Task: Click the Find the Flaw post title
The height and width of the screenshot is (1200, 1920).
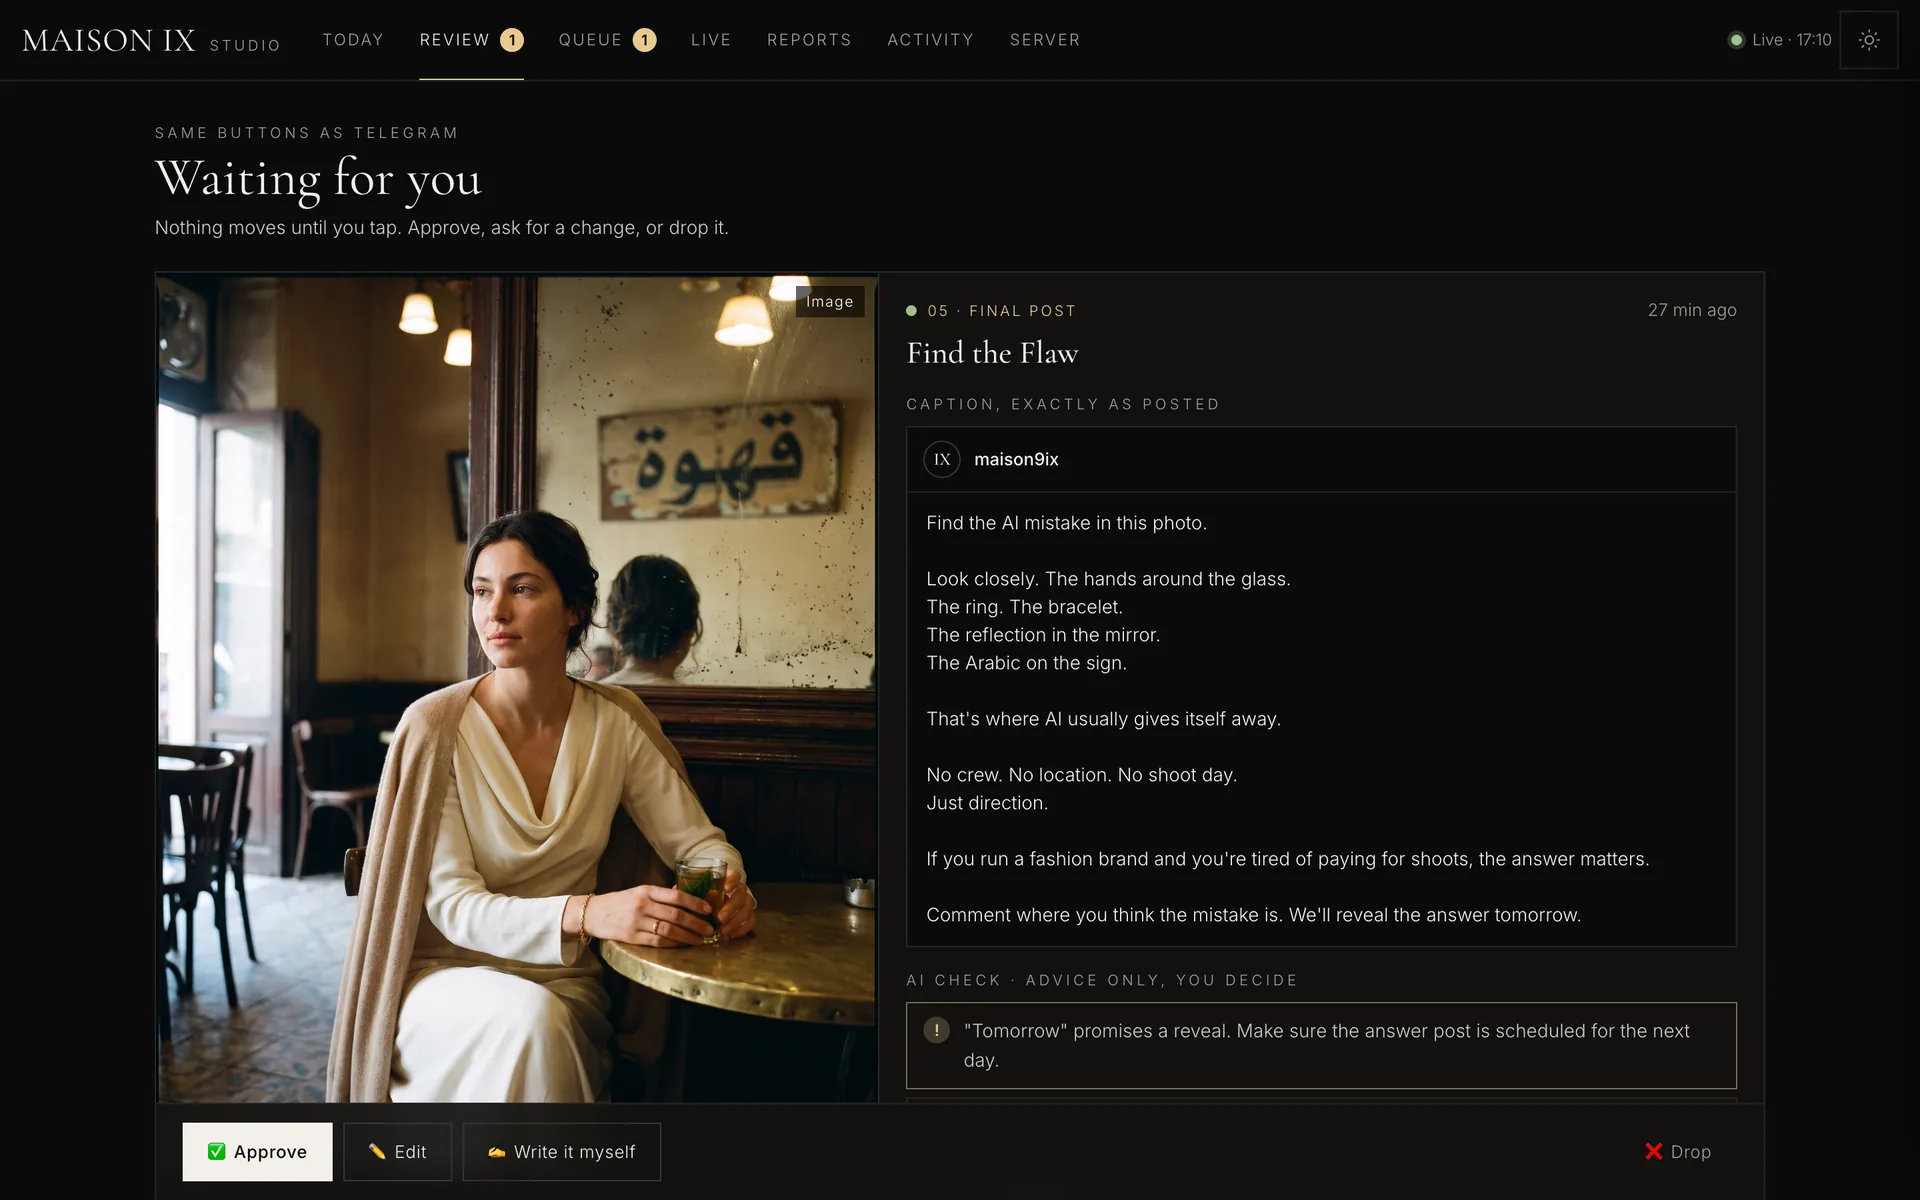Action: point(992,353)
